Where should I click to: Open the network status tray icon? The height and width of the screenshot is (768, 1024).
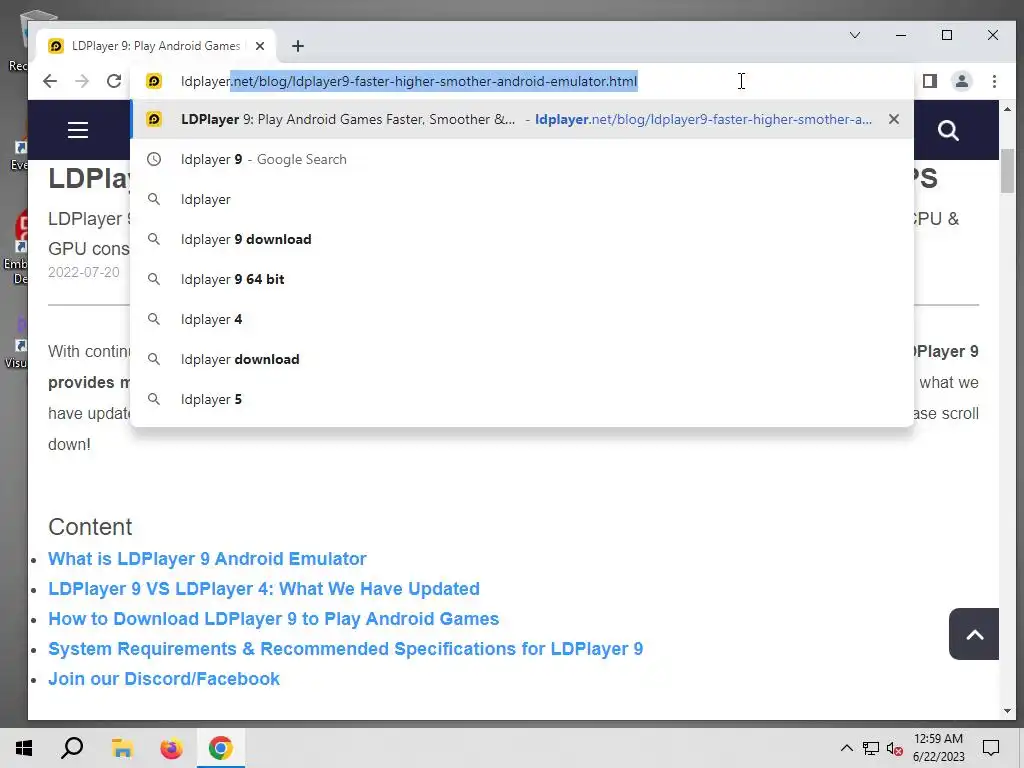point(871,748)
